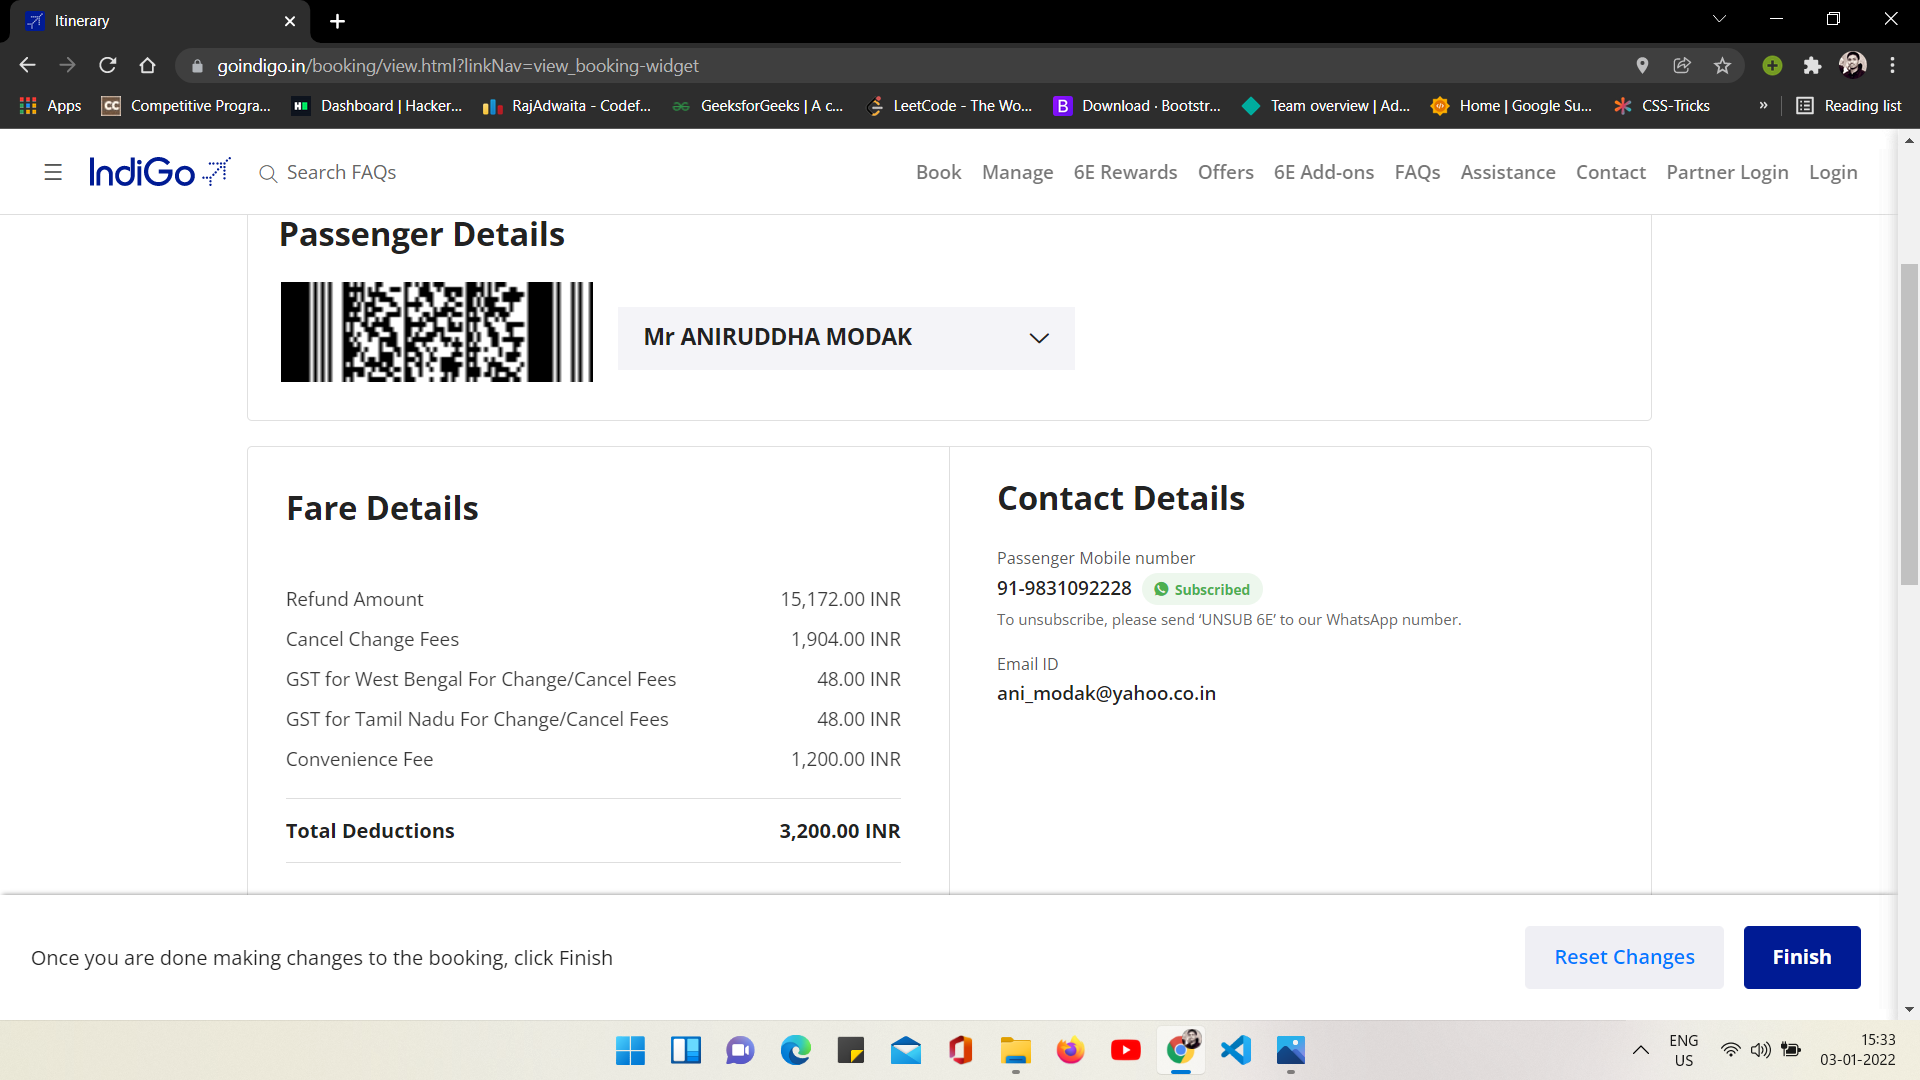Screen dimensions: 1920x1080
Task: Expand the system tray hidden icons
Action: tap(1641, 1050)
